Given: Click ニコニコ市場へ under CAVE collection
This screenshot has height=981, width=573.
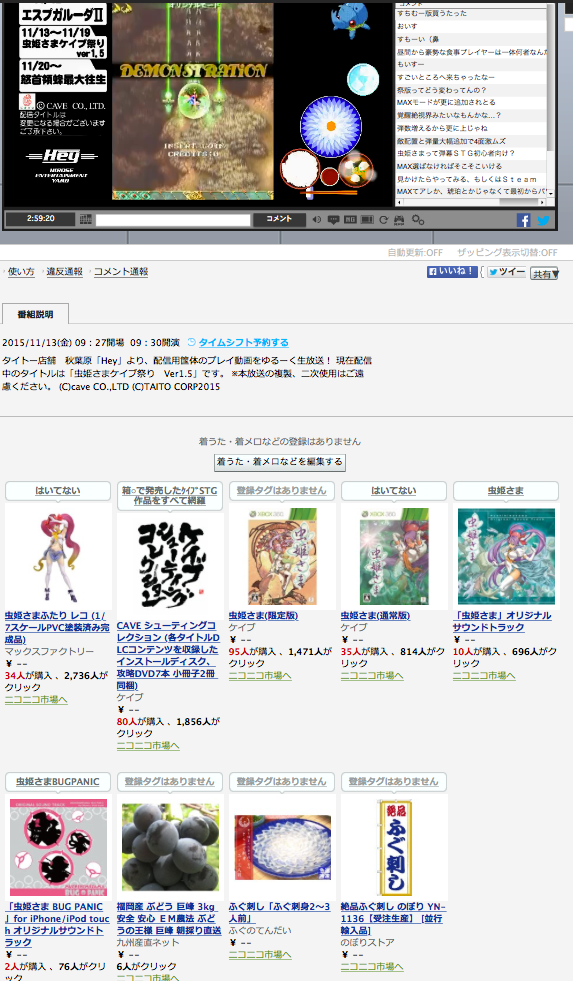Looking at the screenshot, I should tap(148, 746).
